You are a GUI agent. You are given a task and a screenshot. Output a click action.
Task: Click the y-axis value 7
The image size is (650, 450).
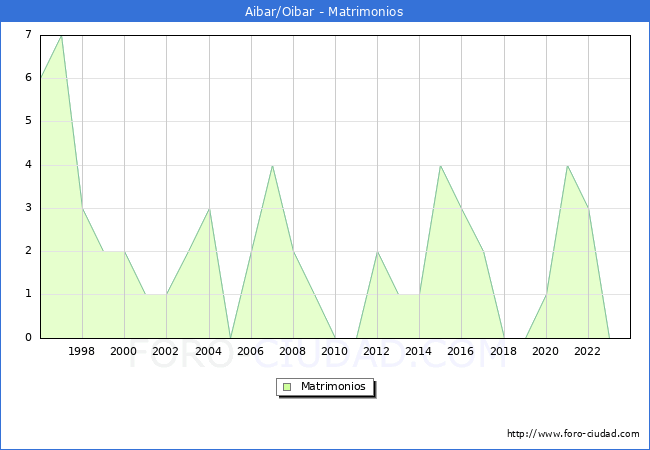(x=29, y=34)
